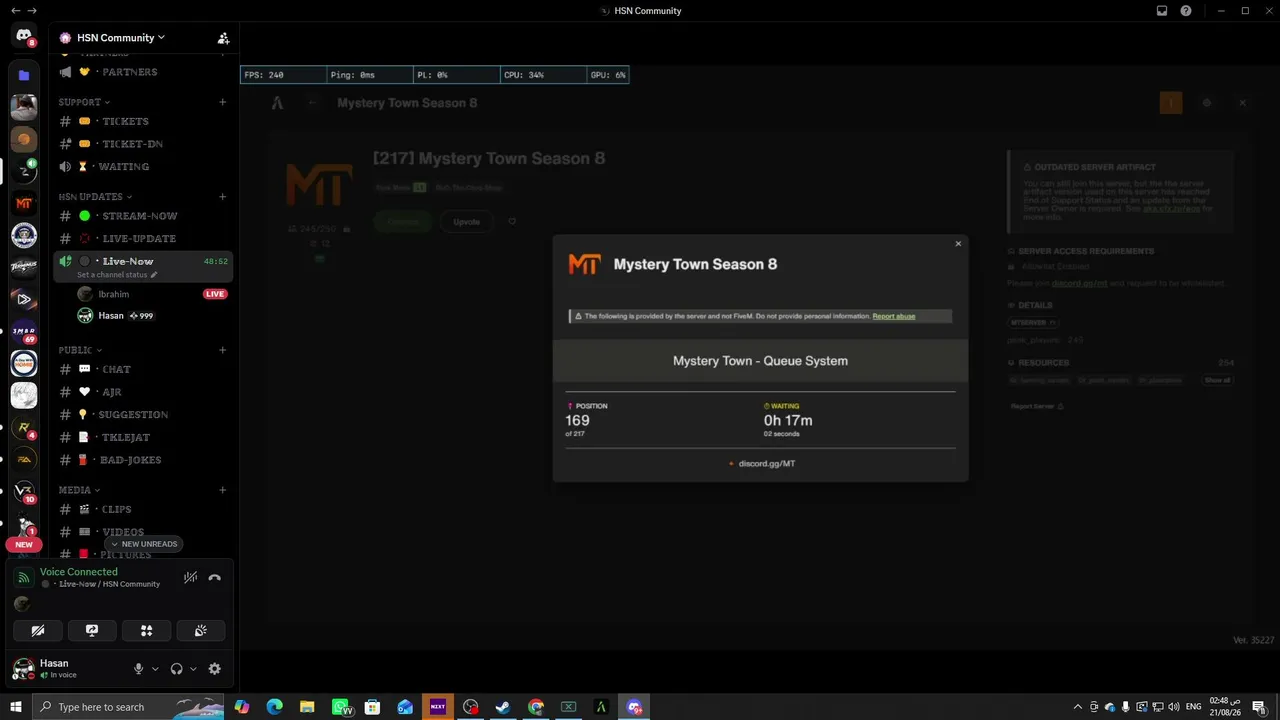Screen dimensions: 1280x720
Task: Open the CHAT channel
Action: (x=143, y=370)
